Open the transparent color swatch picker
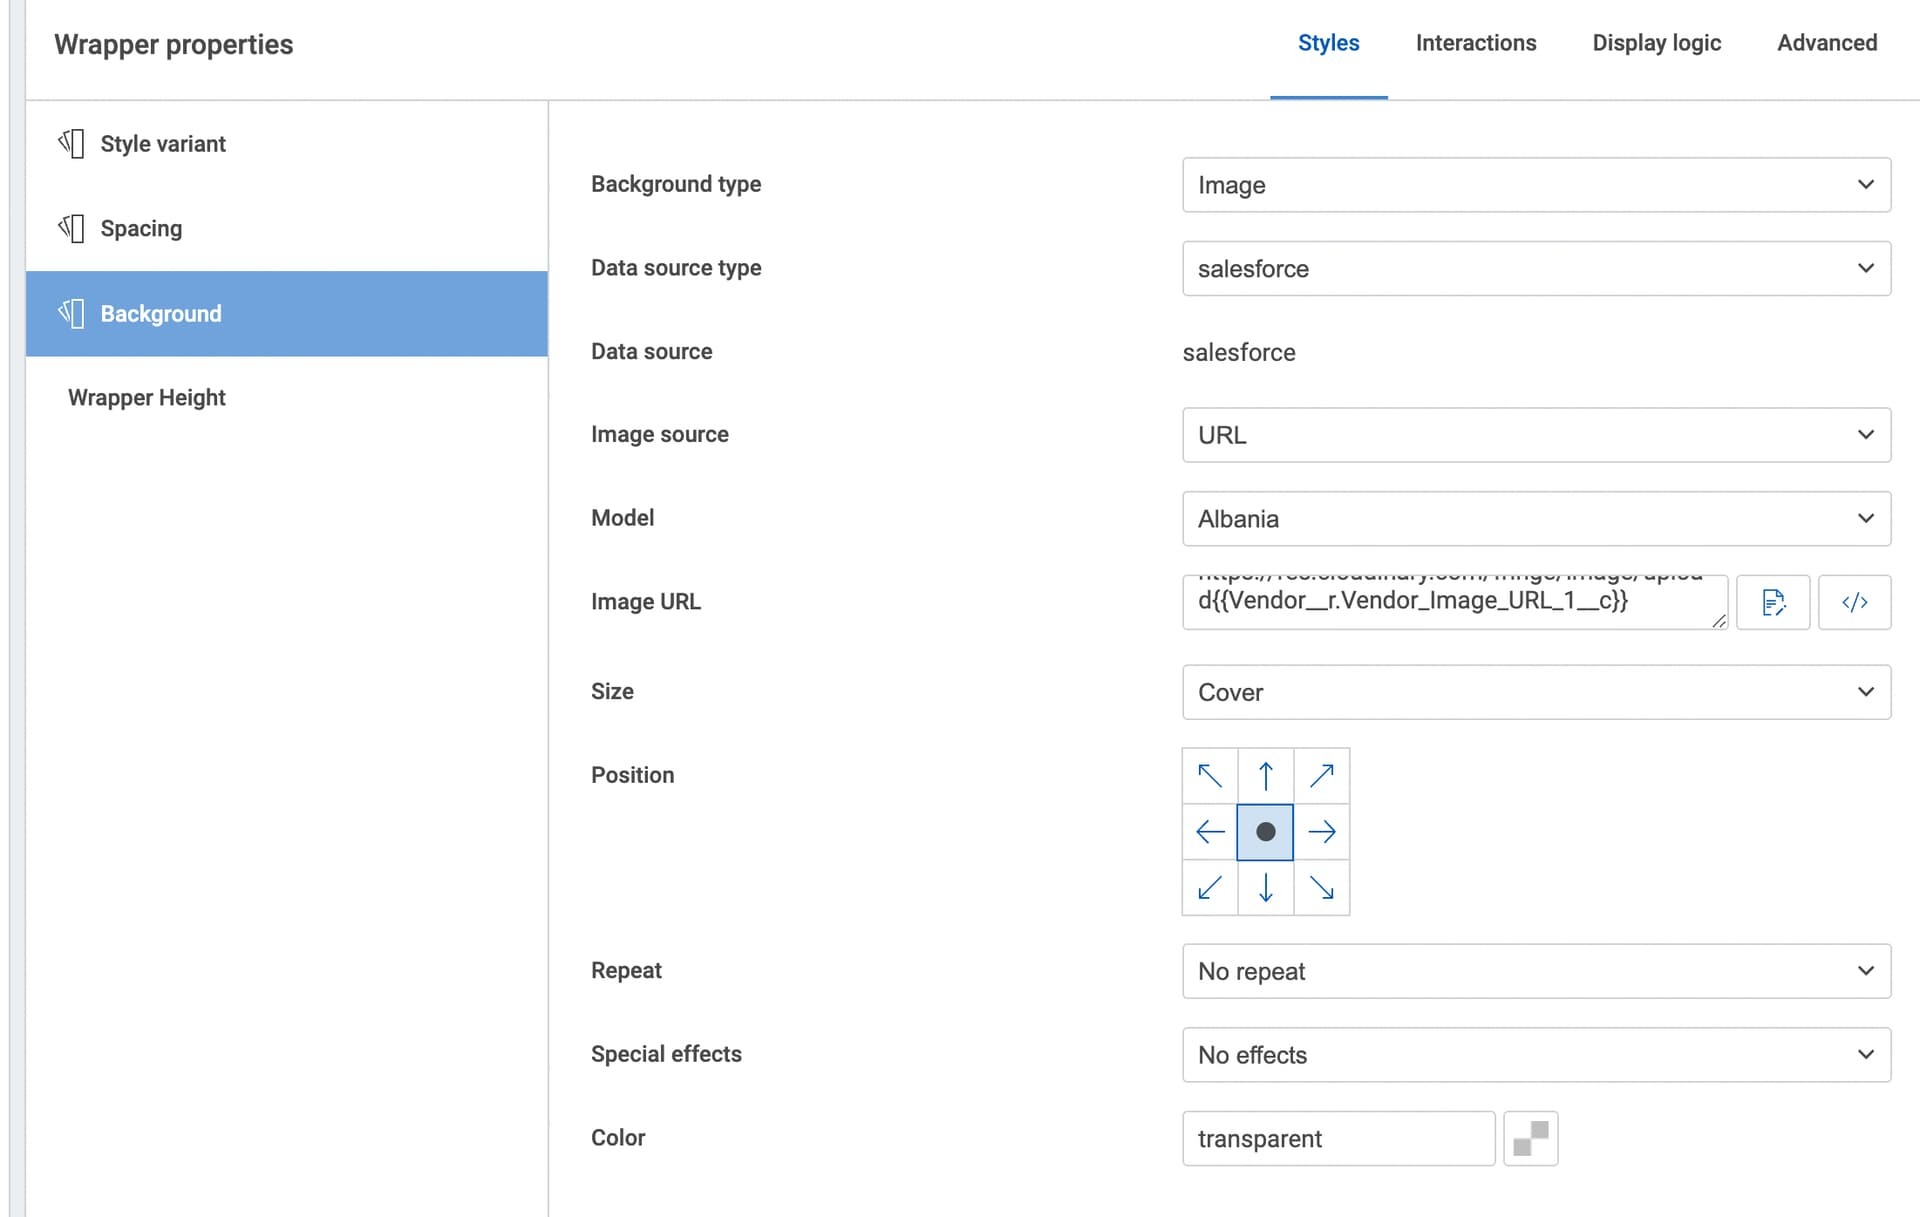 pyautogui.click(x=1531, y=1139)
